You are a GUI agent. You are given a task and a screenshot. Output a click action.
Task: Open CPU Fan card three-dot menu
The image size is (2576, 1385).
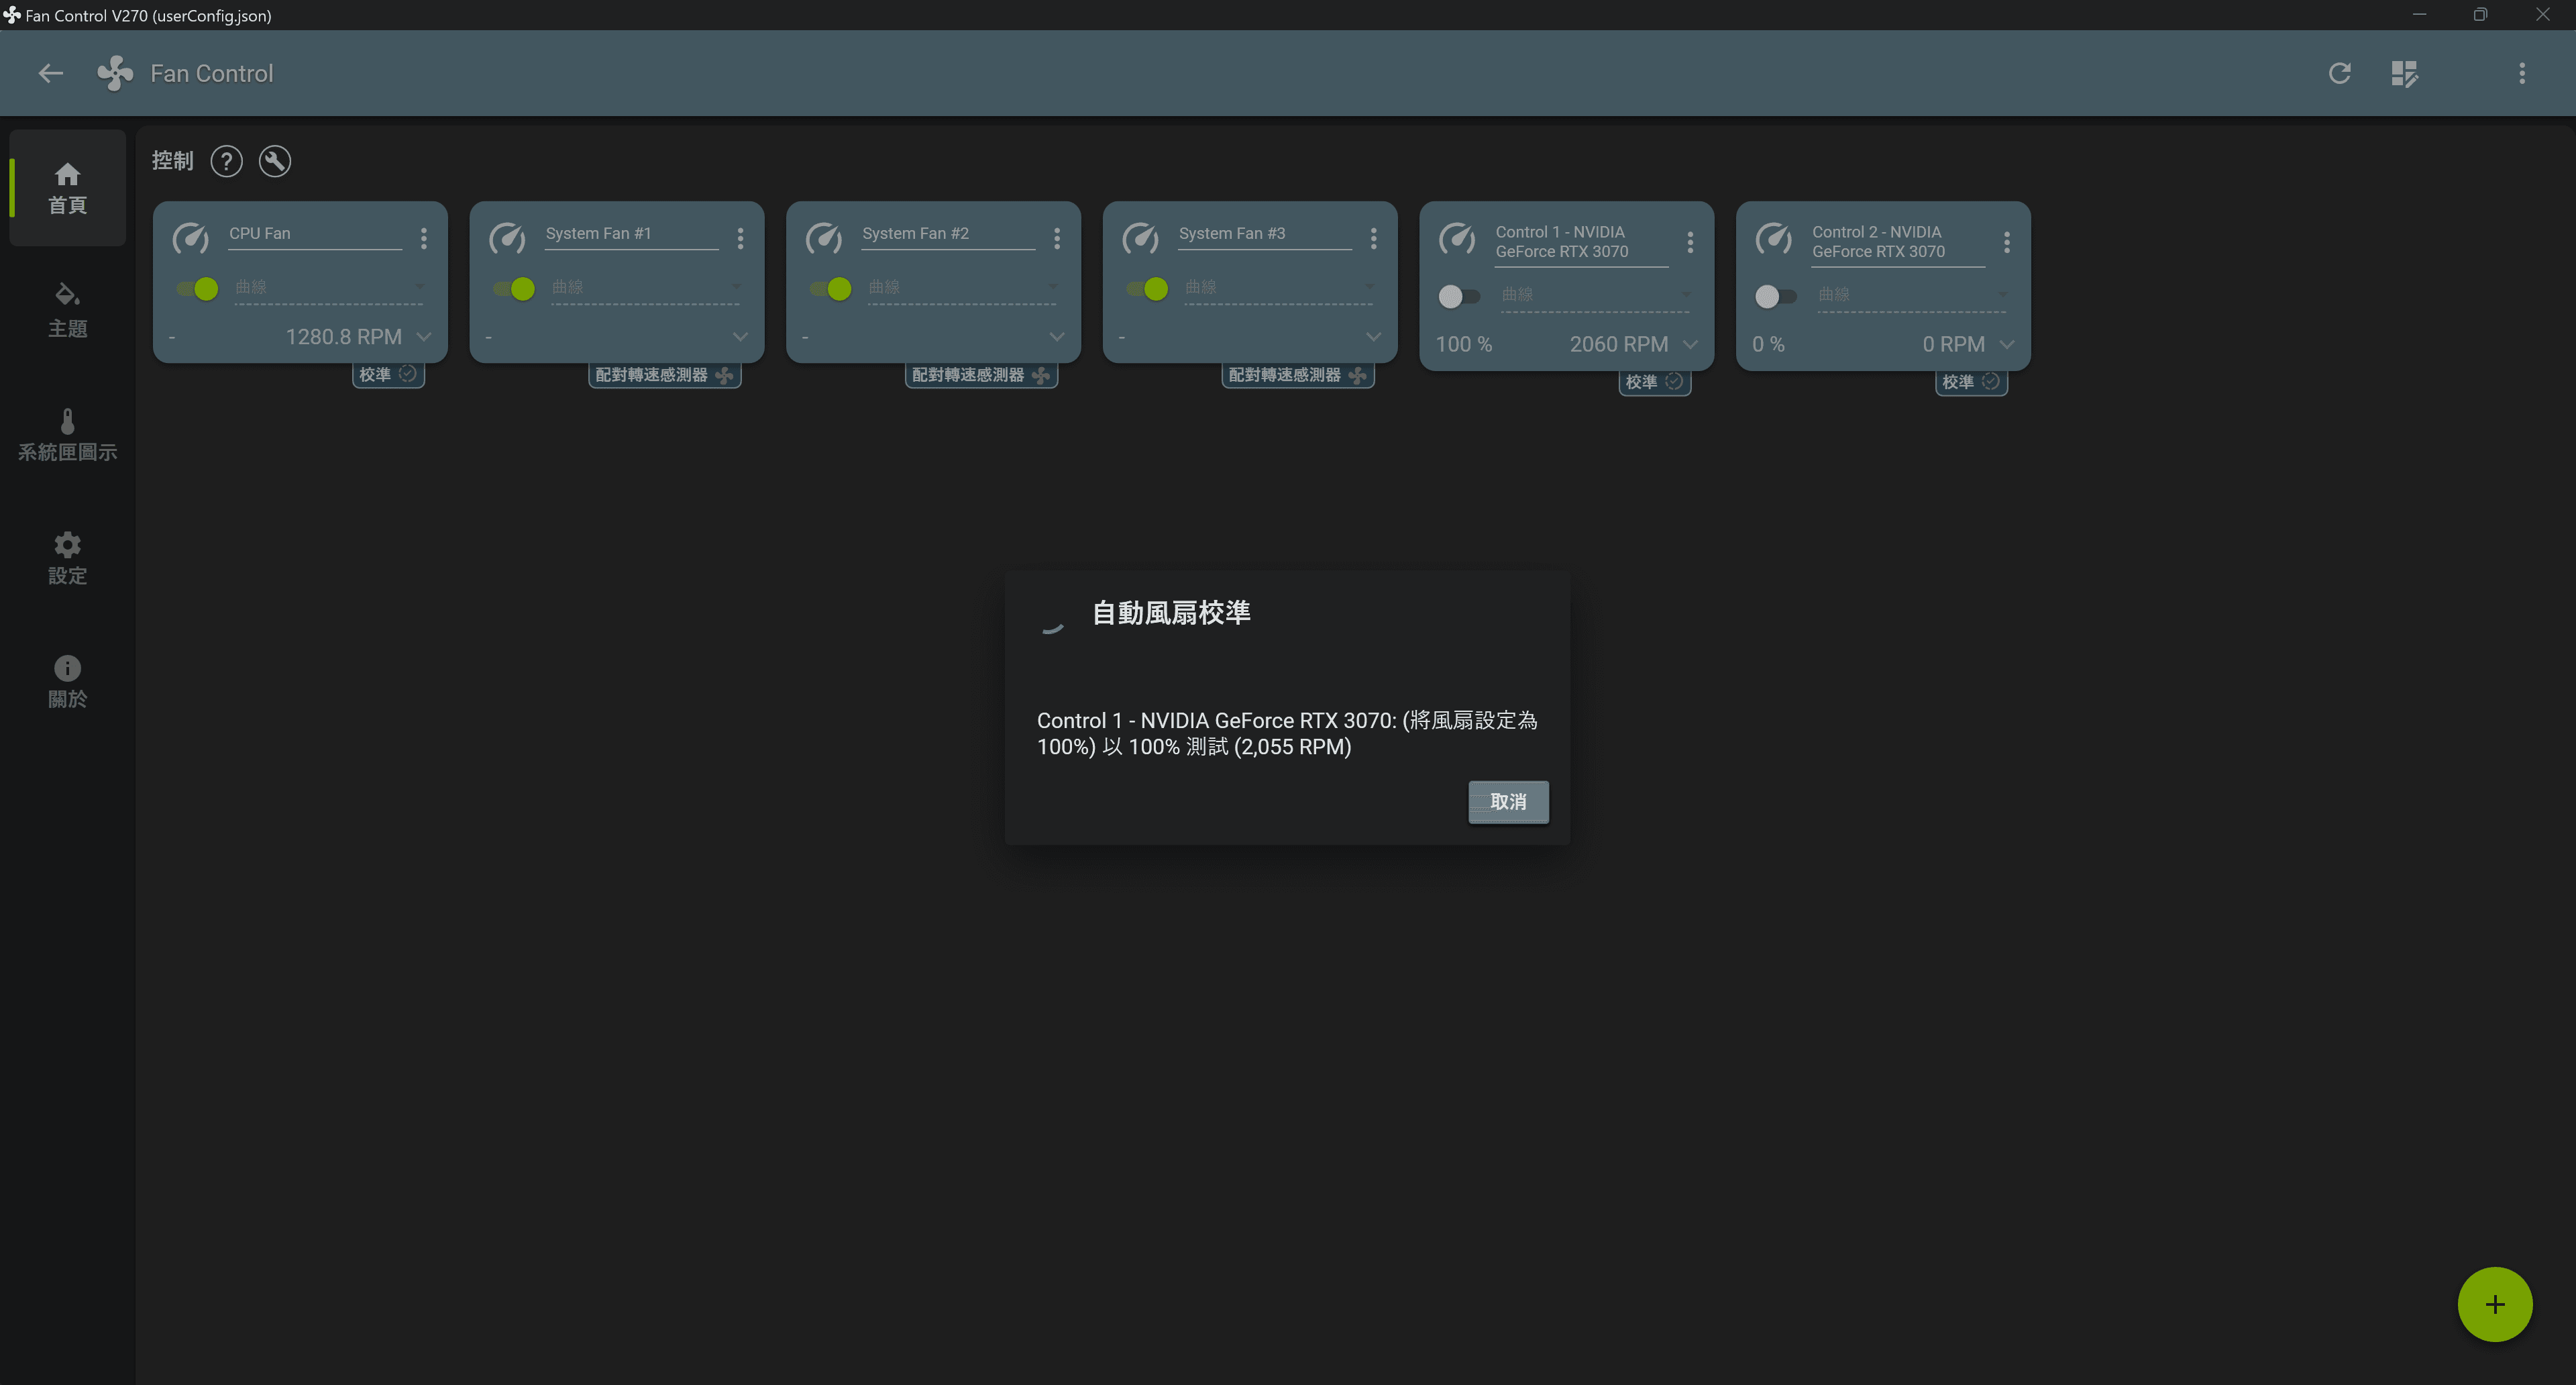424,238
